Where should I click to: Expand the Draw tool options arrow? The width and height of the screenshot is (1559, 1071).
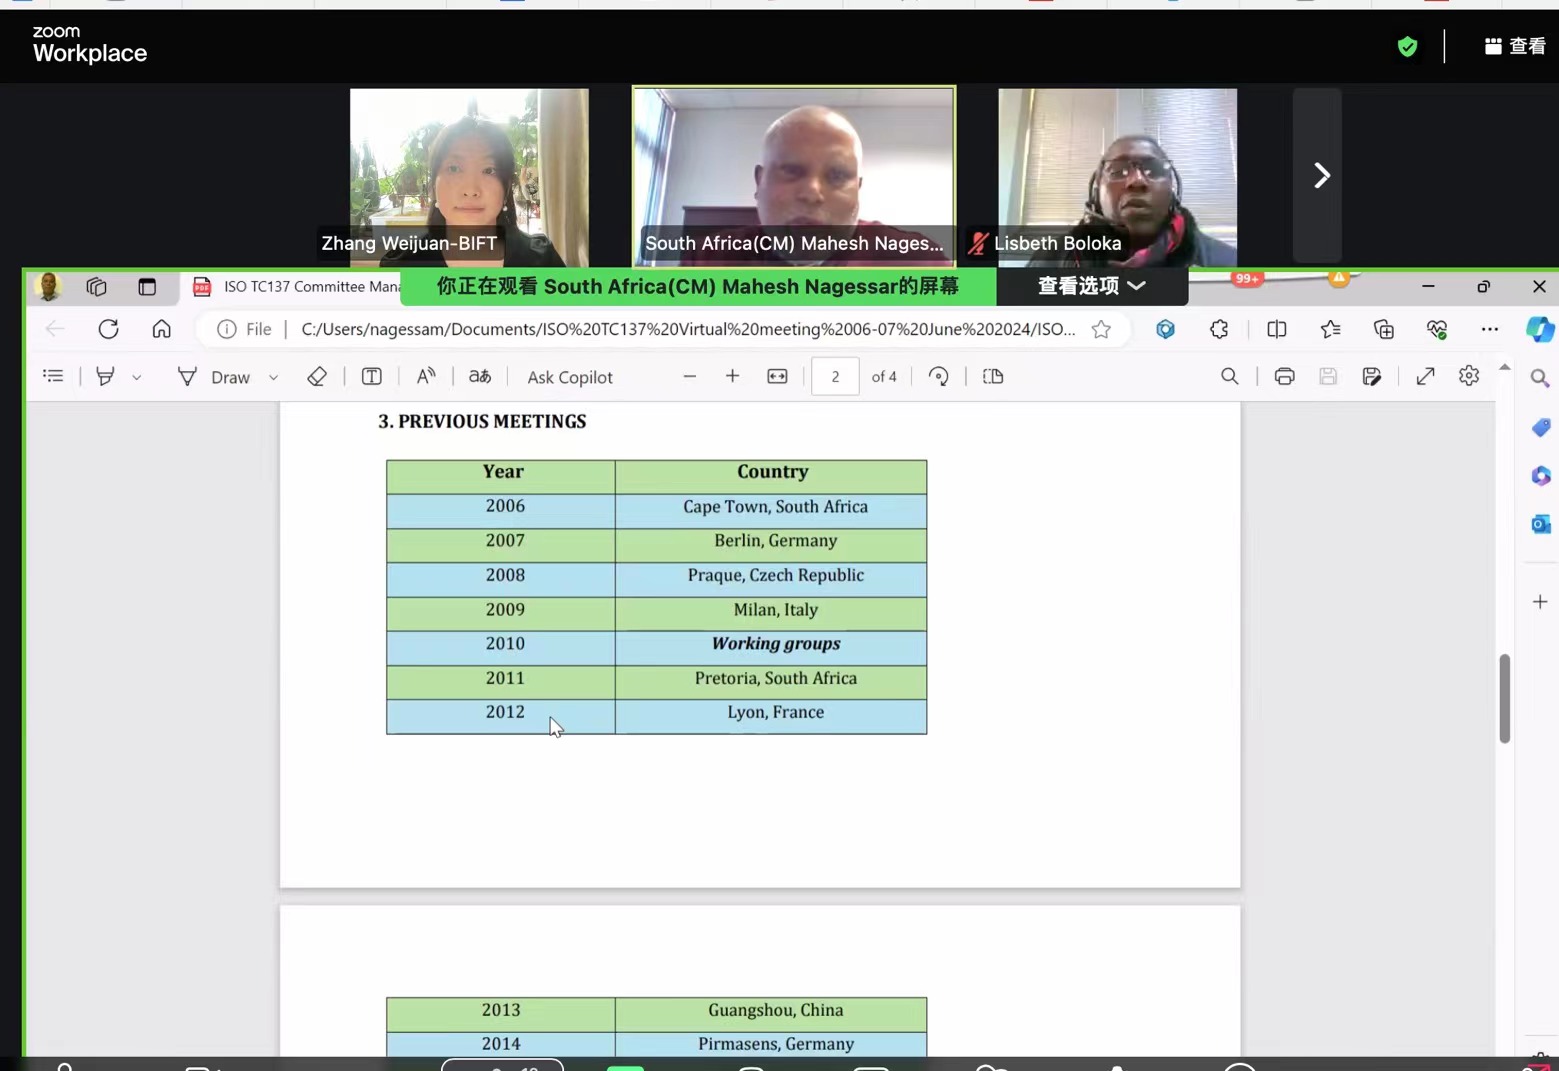273,378
